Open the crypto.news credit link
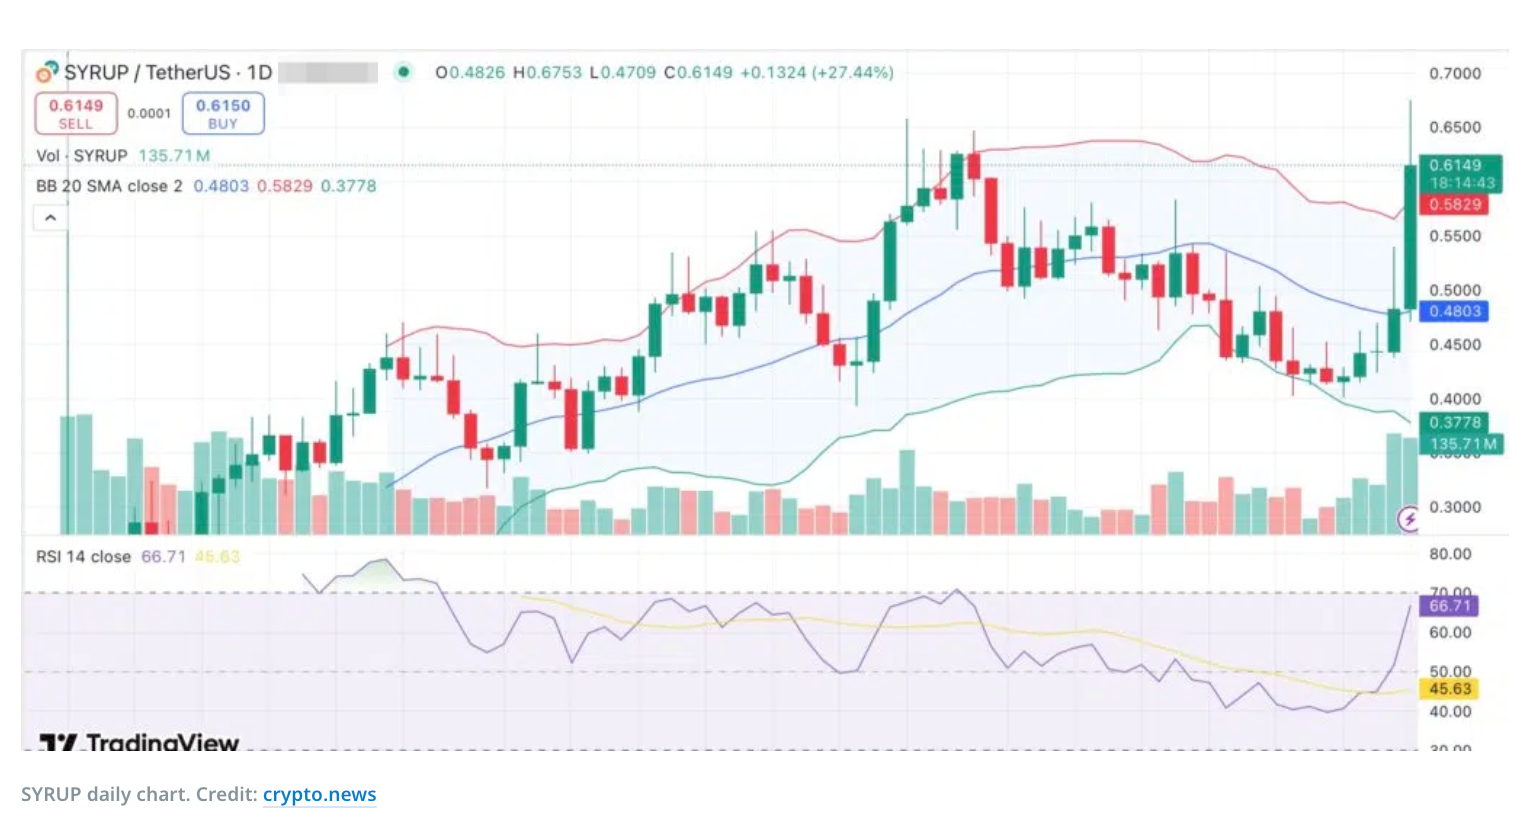The image size is (1518, 834). tap(319, 794)
